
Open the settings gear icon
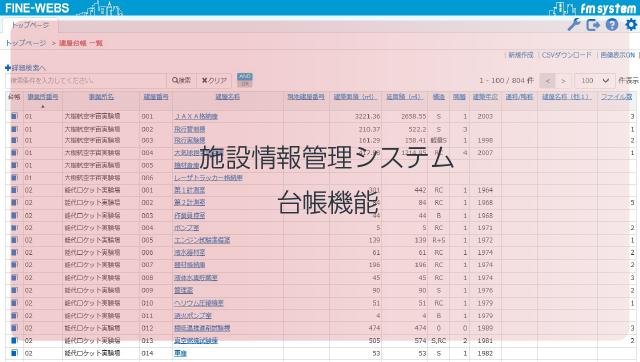[631, 24]
